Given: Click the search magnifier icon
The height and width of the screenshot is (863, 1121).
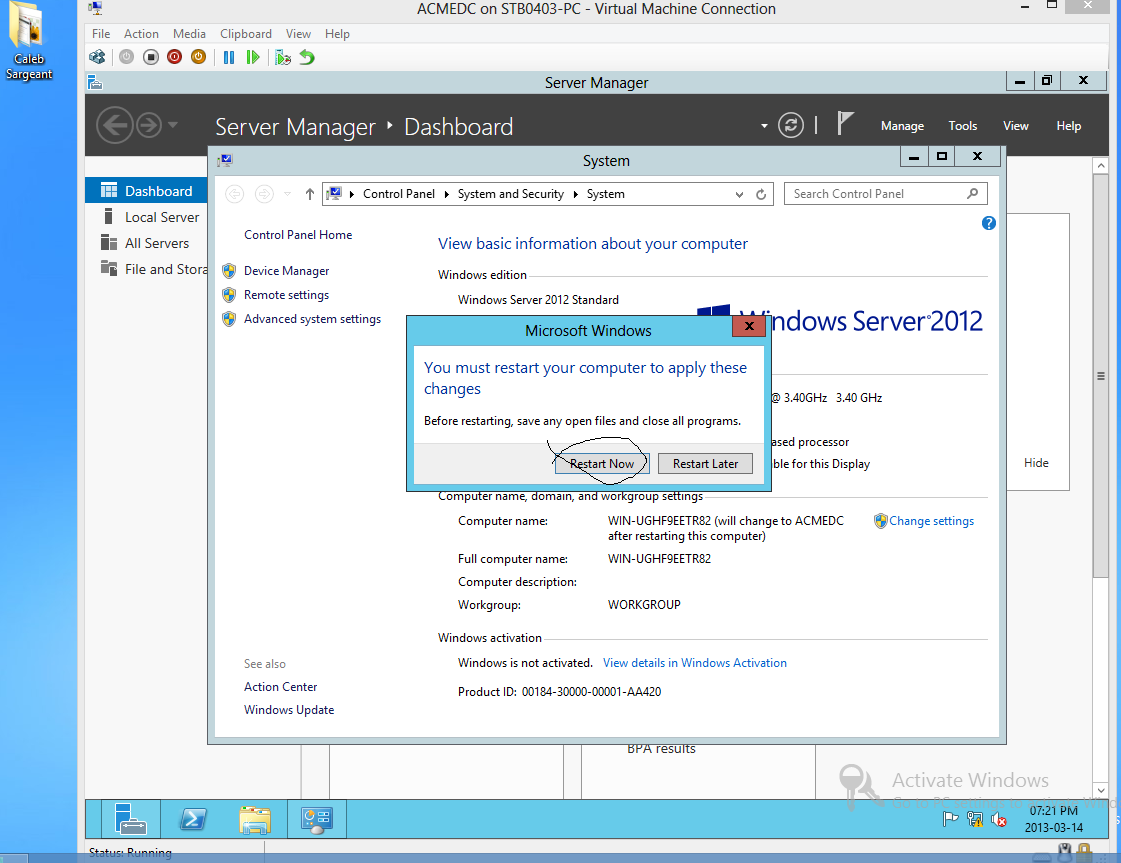Looking at the screenshot, I should point(972,194).
